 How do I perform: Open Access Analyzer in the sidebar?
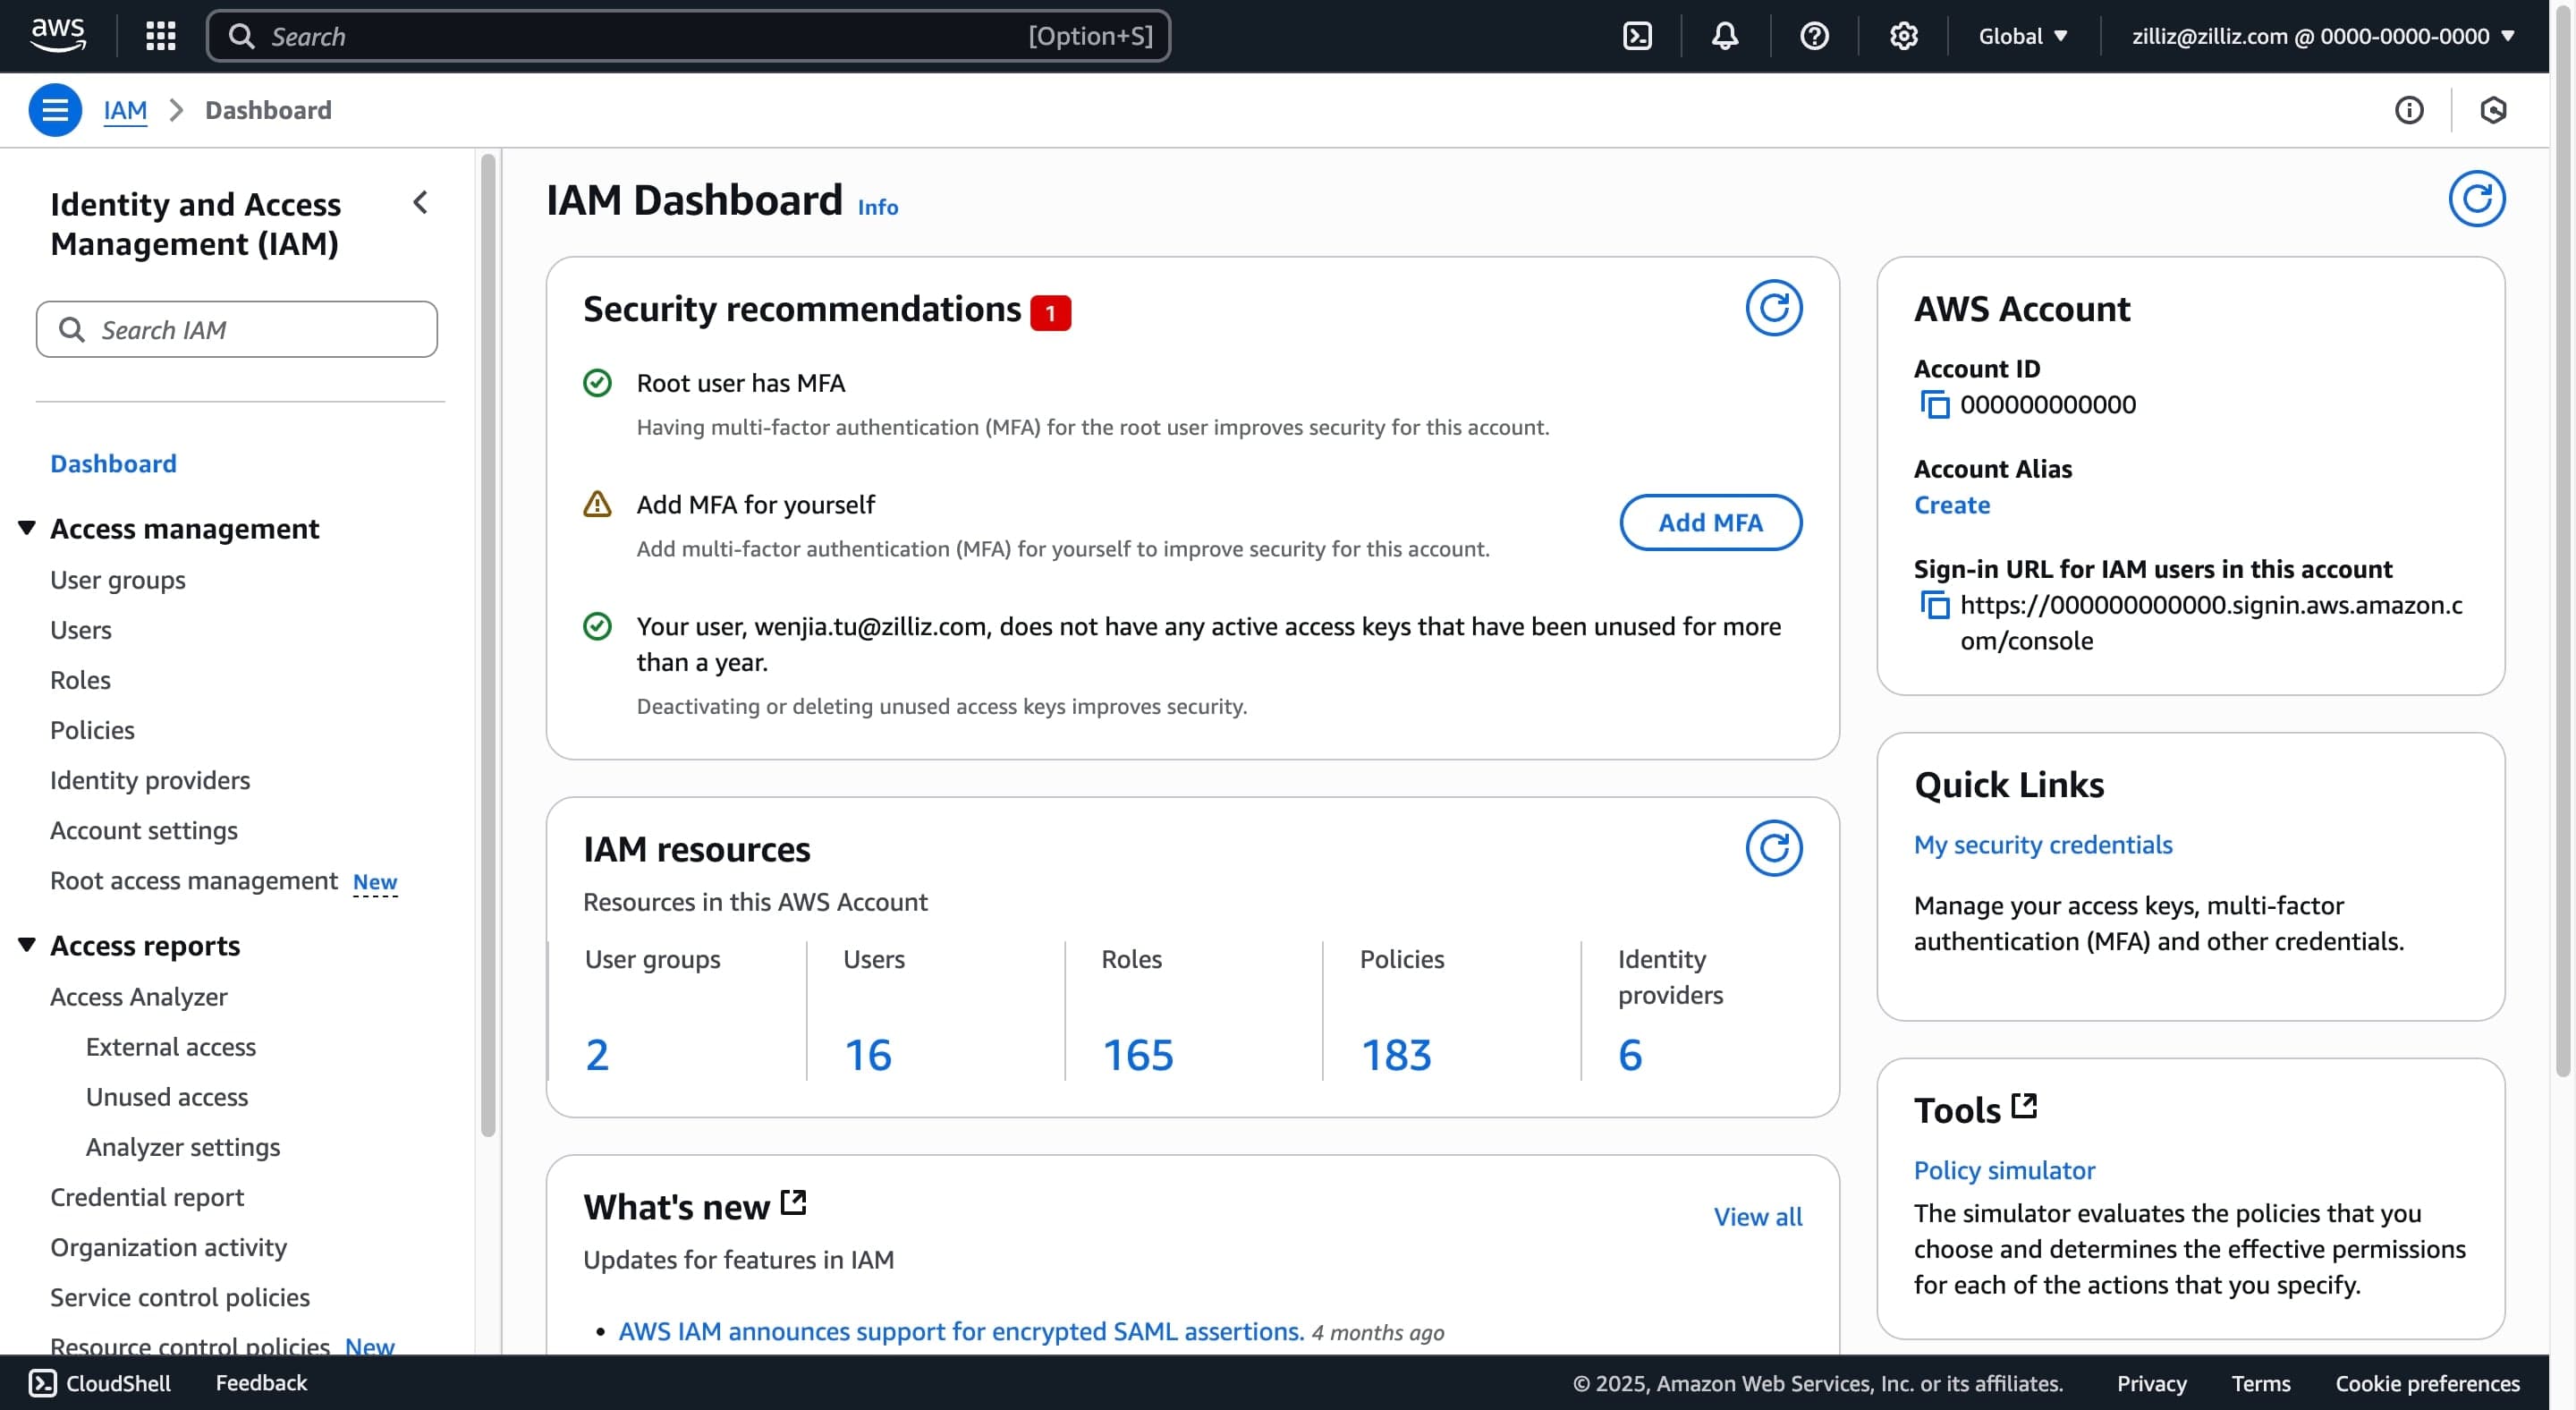139,997
